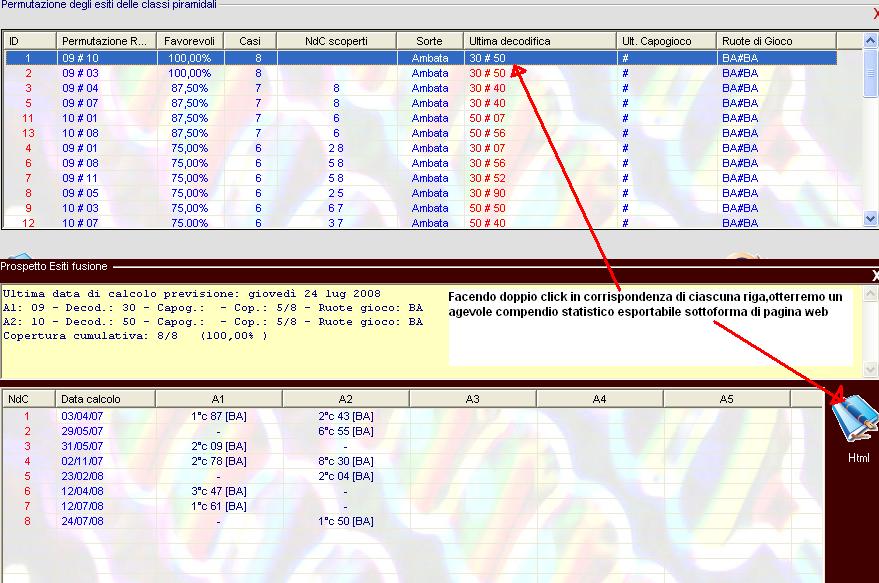Sort by Sorte column header

429,41
